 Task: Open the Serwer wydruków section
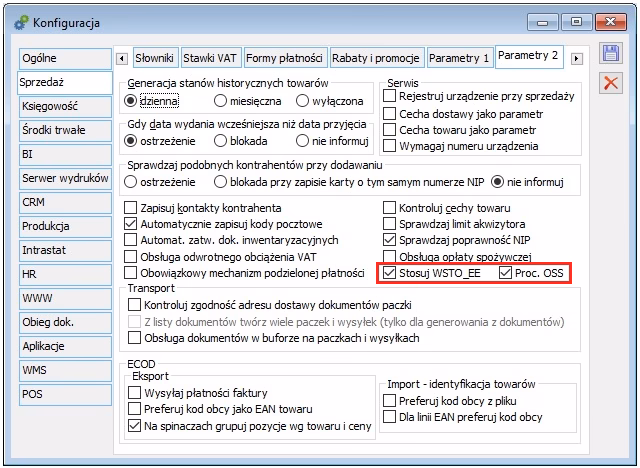click(x=63, y=179)
